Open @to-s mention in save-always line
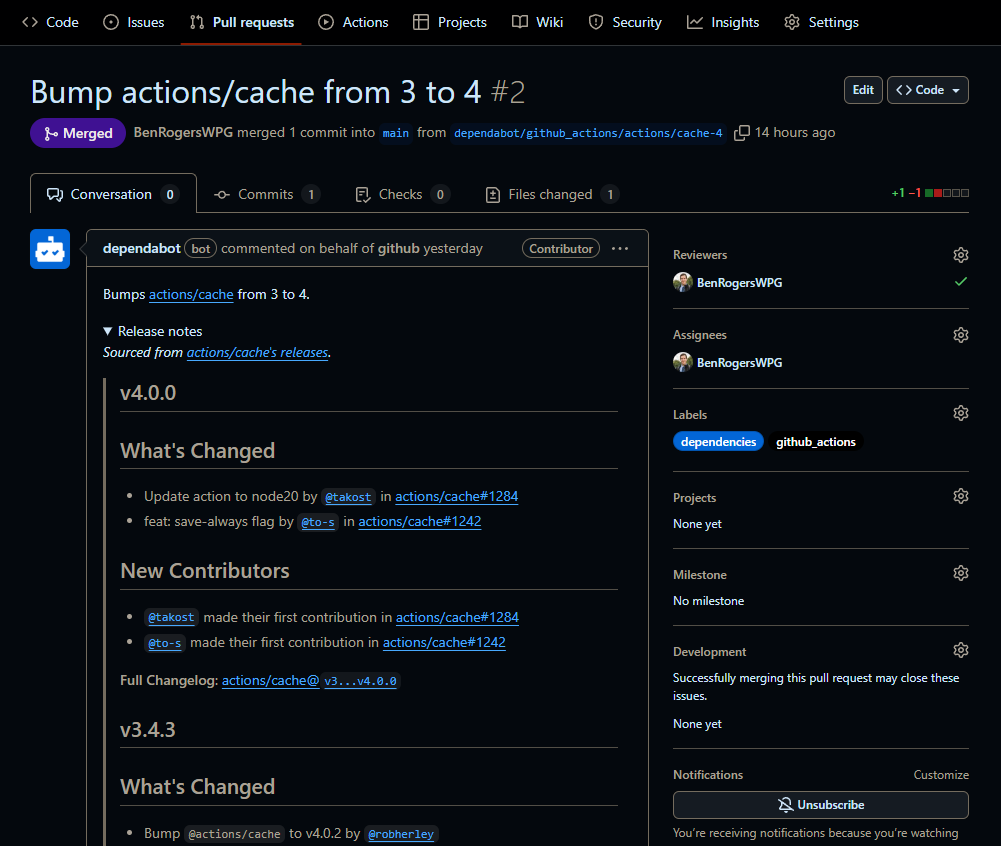This screenshot has width=1001, height=846. click(318, 522)
